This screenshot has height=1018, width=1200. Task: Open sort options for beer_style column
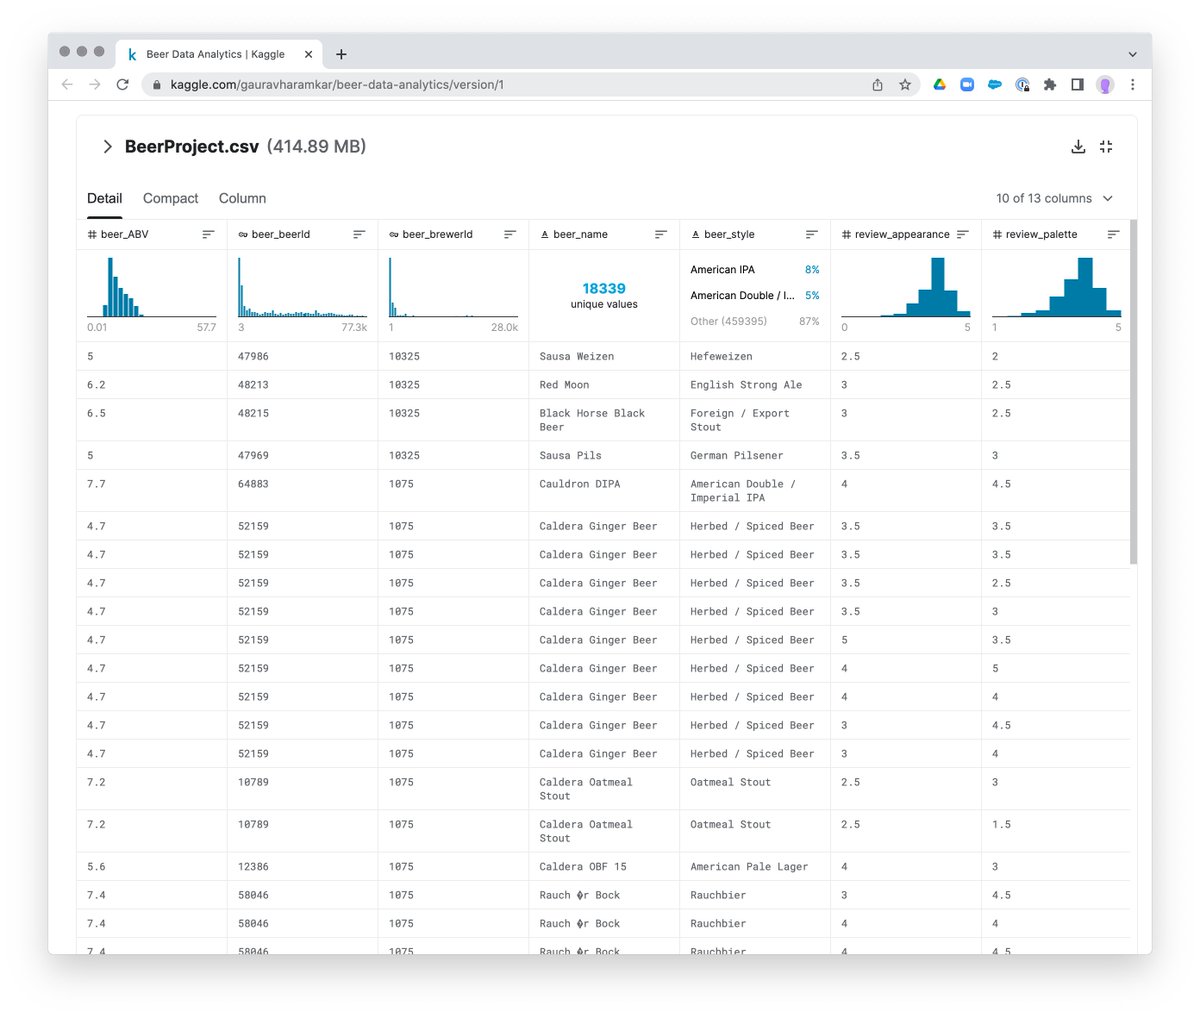(812, 234)
